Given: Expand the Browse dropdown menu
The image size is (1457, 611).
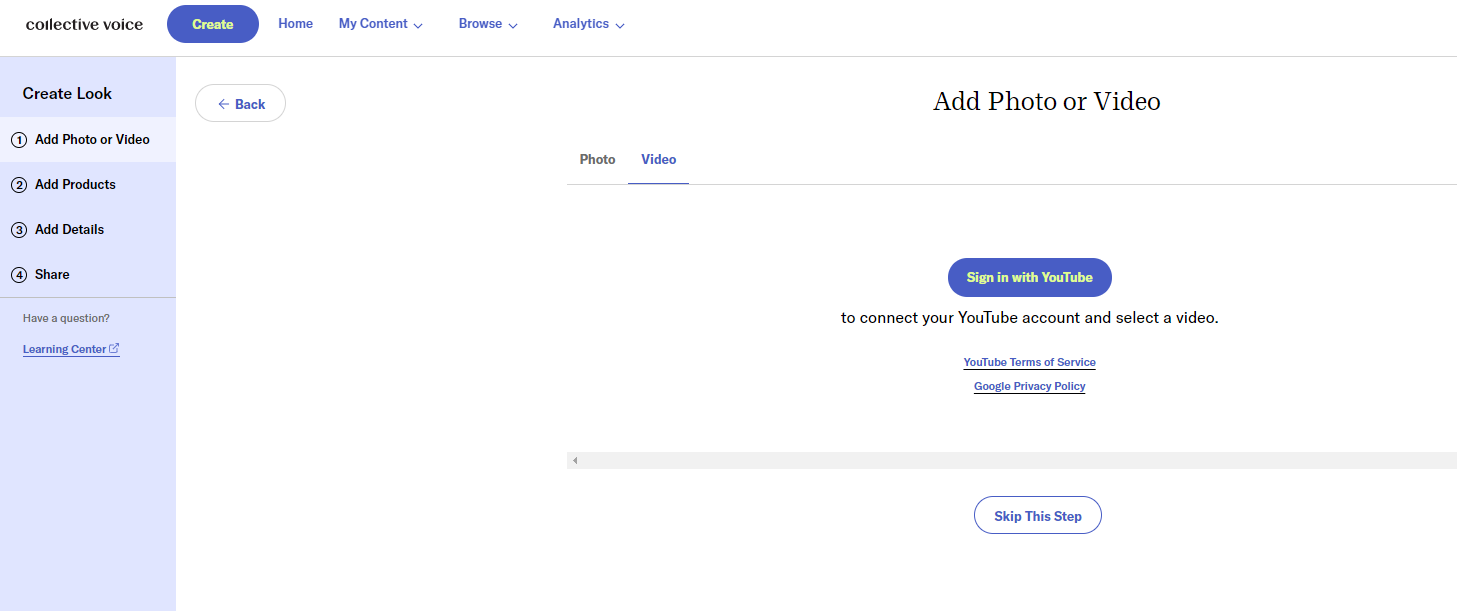Looking at the screenshot, I should [x=488, y=24].
